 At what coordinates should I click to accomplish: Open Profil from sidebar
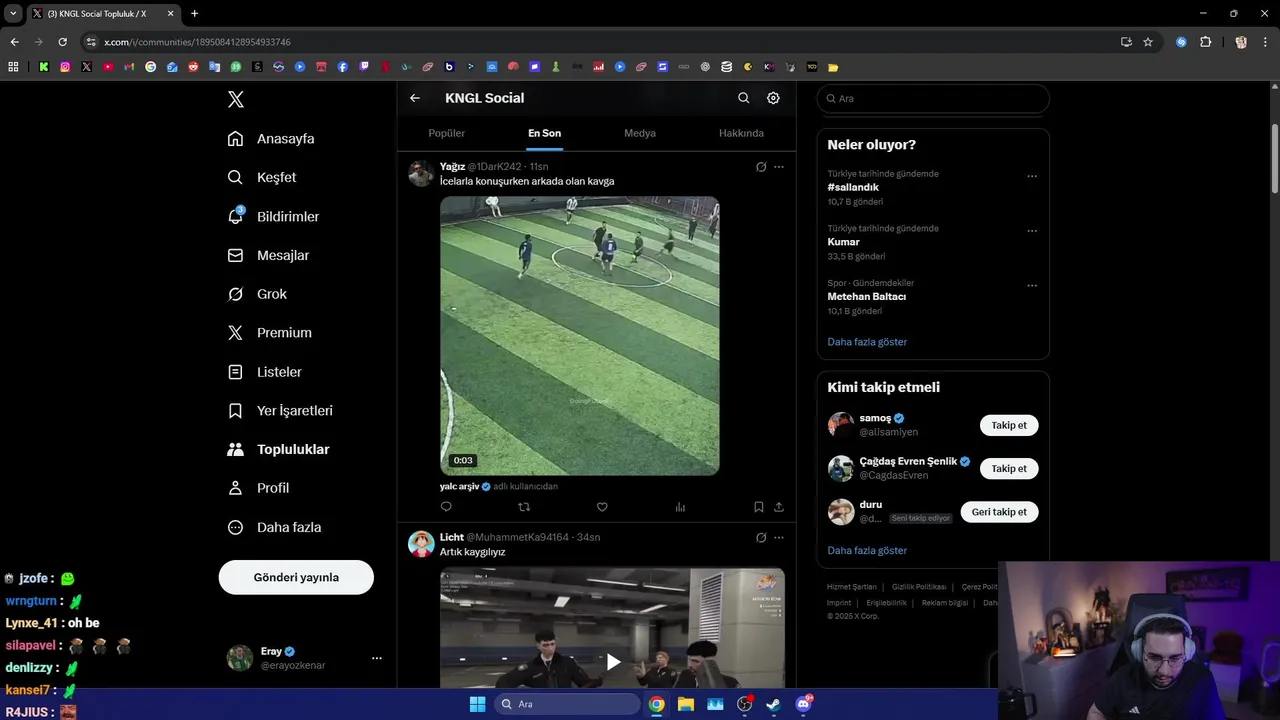pos(258,488)
